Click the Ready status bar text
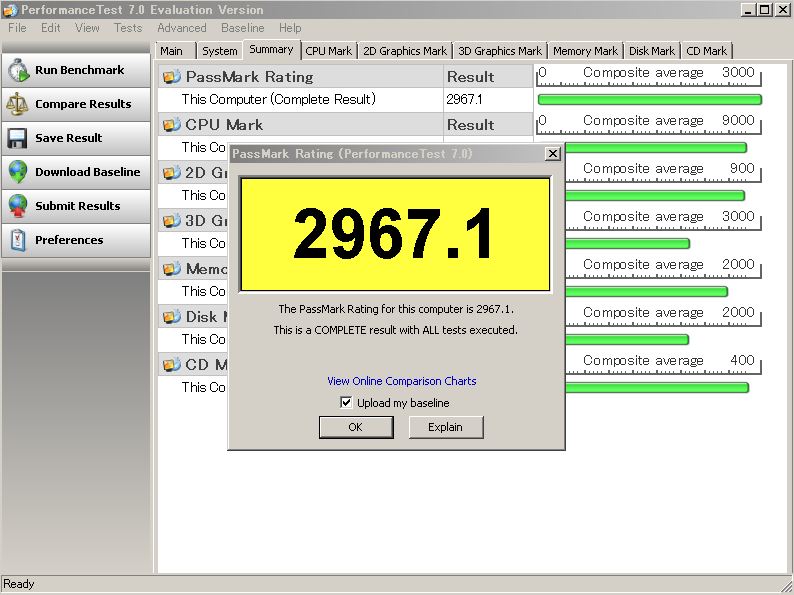The image size is (794, 595). [19, 584]
